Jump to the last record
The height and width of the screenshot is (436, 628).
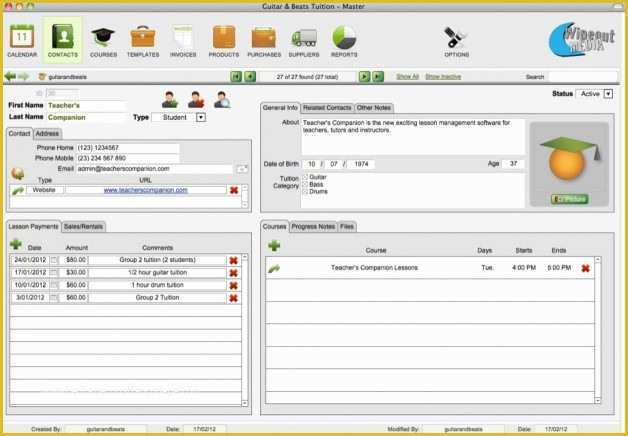378,76
